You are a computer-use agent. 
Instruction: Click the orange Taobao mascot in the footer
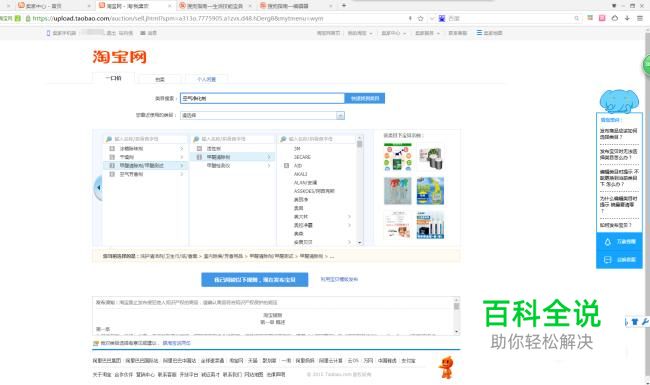pyautogui.click(x=447, y=367)
